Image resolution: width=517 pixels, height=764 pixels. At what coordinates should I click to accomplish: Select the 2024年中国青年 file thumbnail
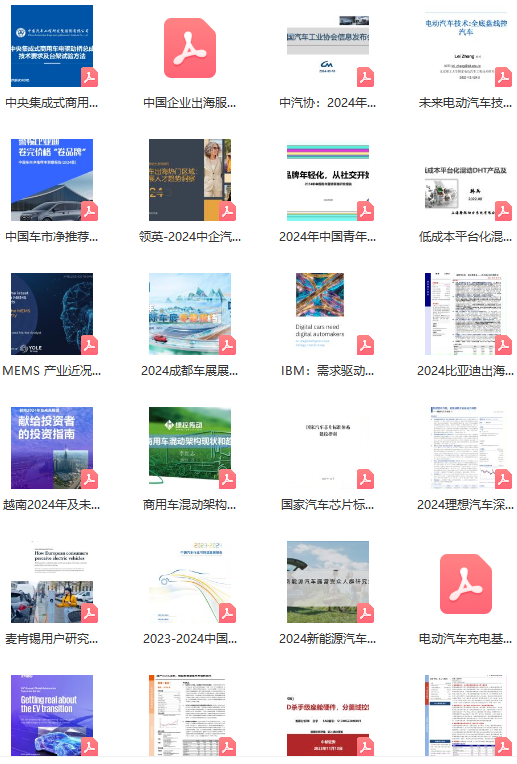point(328,180)
